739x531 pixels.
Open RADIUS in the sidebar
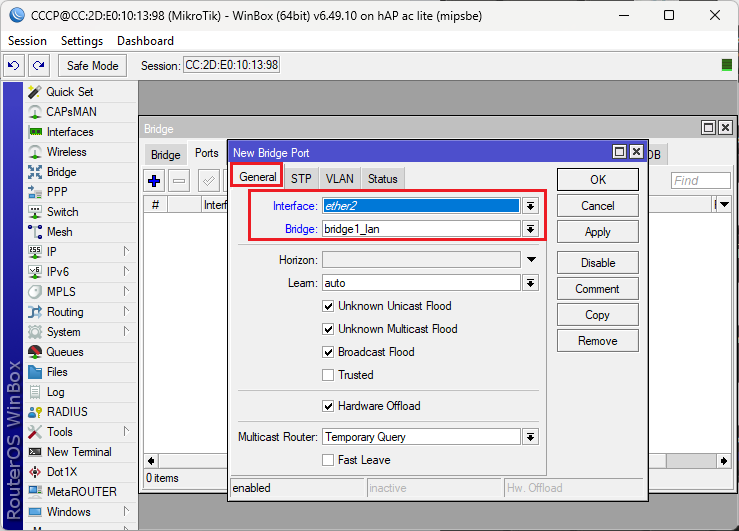[67, 412]
